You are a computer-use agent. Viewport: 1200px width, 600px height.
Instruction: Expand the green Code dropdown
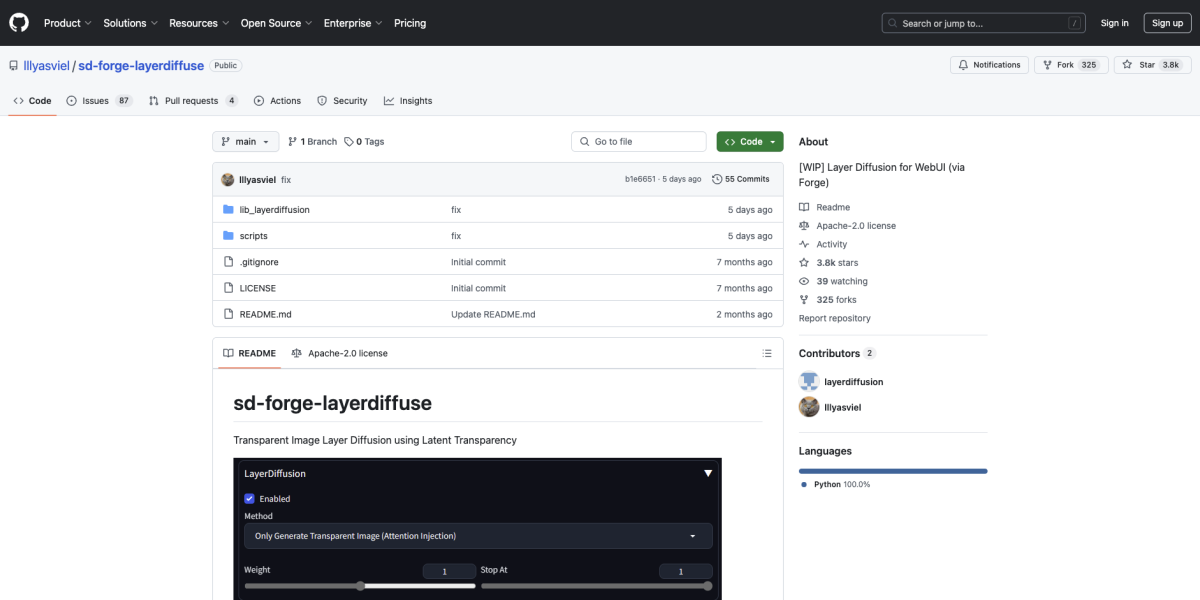[749, 141]
